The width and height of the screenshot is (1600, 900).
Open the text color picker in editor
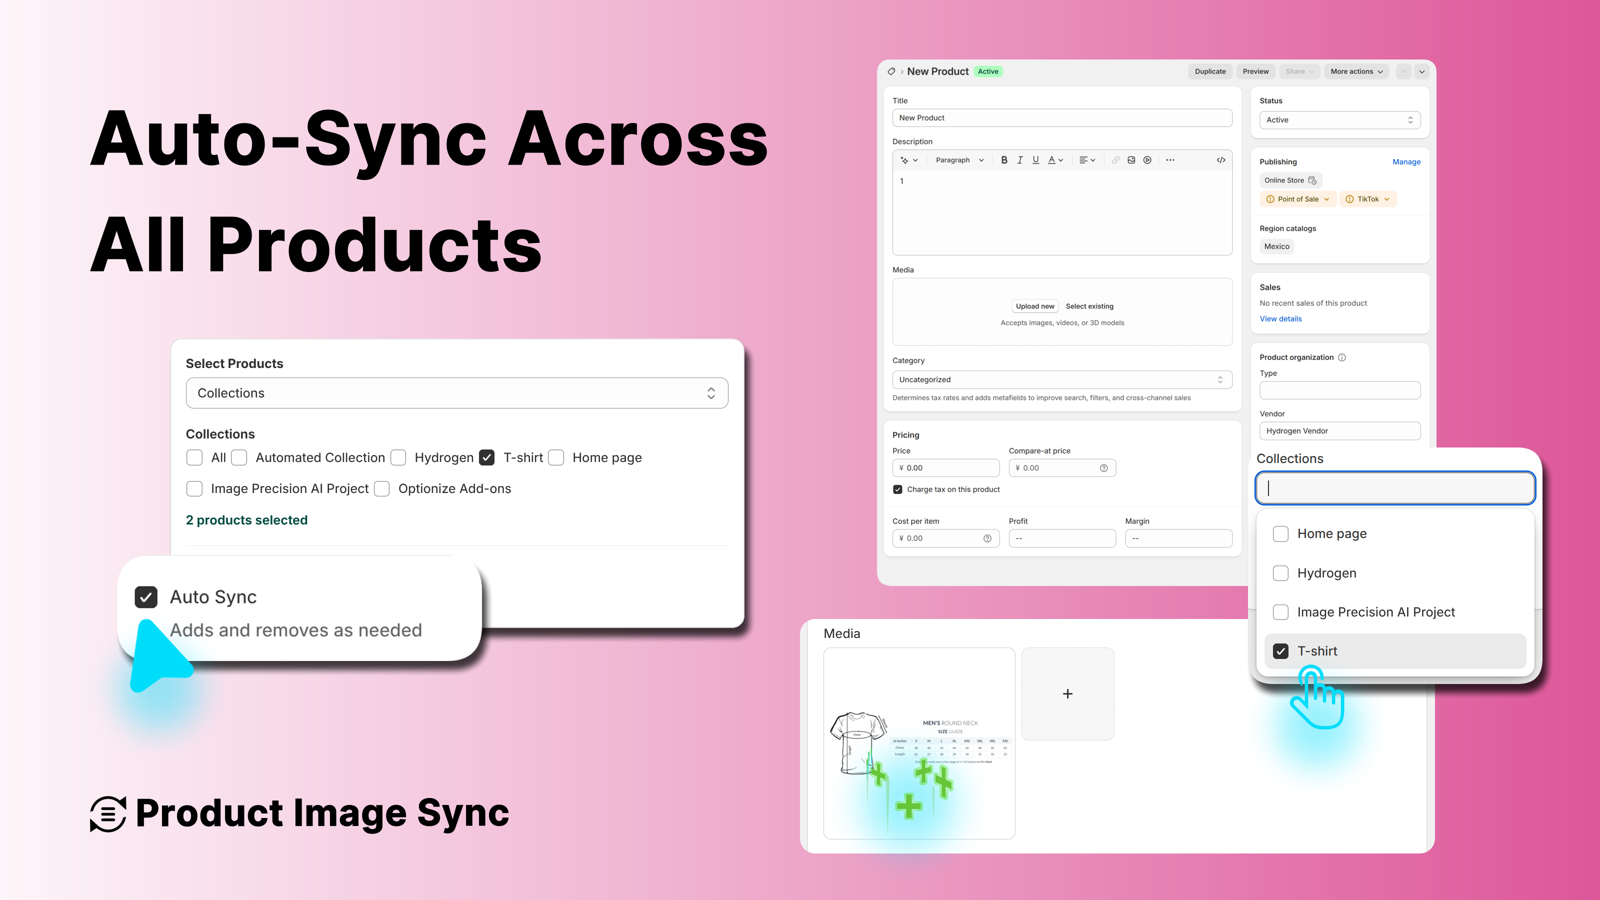(1055, 160)
